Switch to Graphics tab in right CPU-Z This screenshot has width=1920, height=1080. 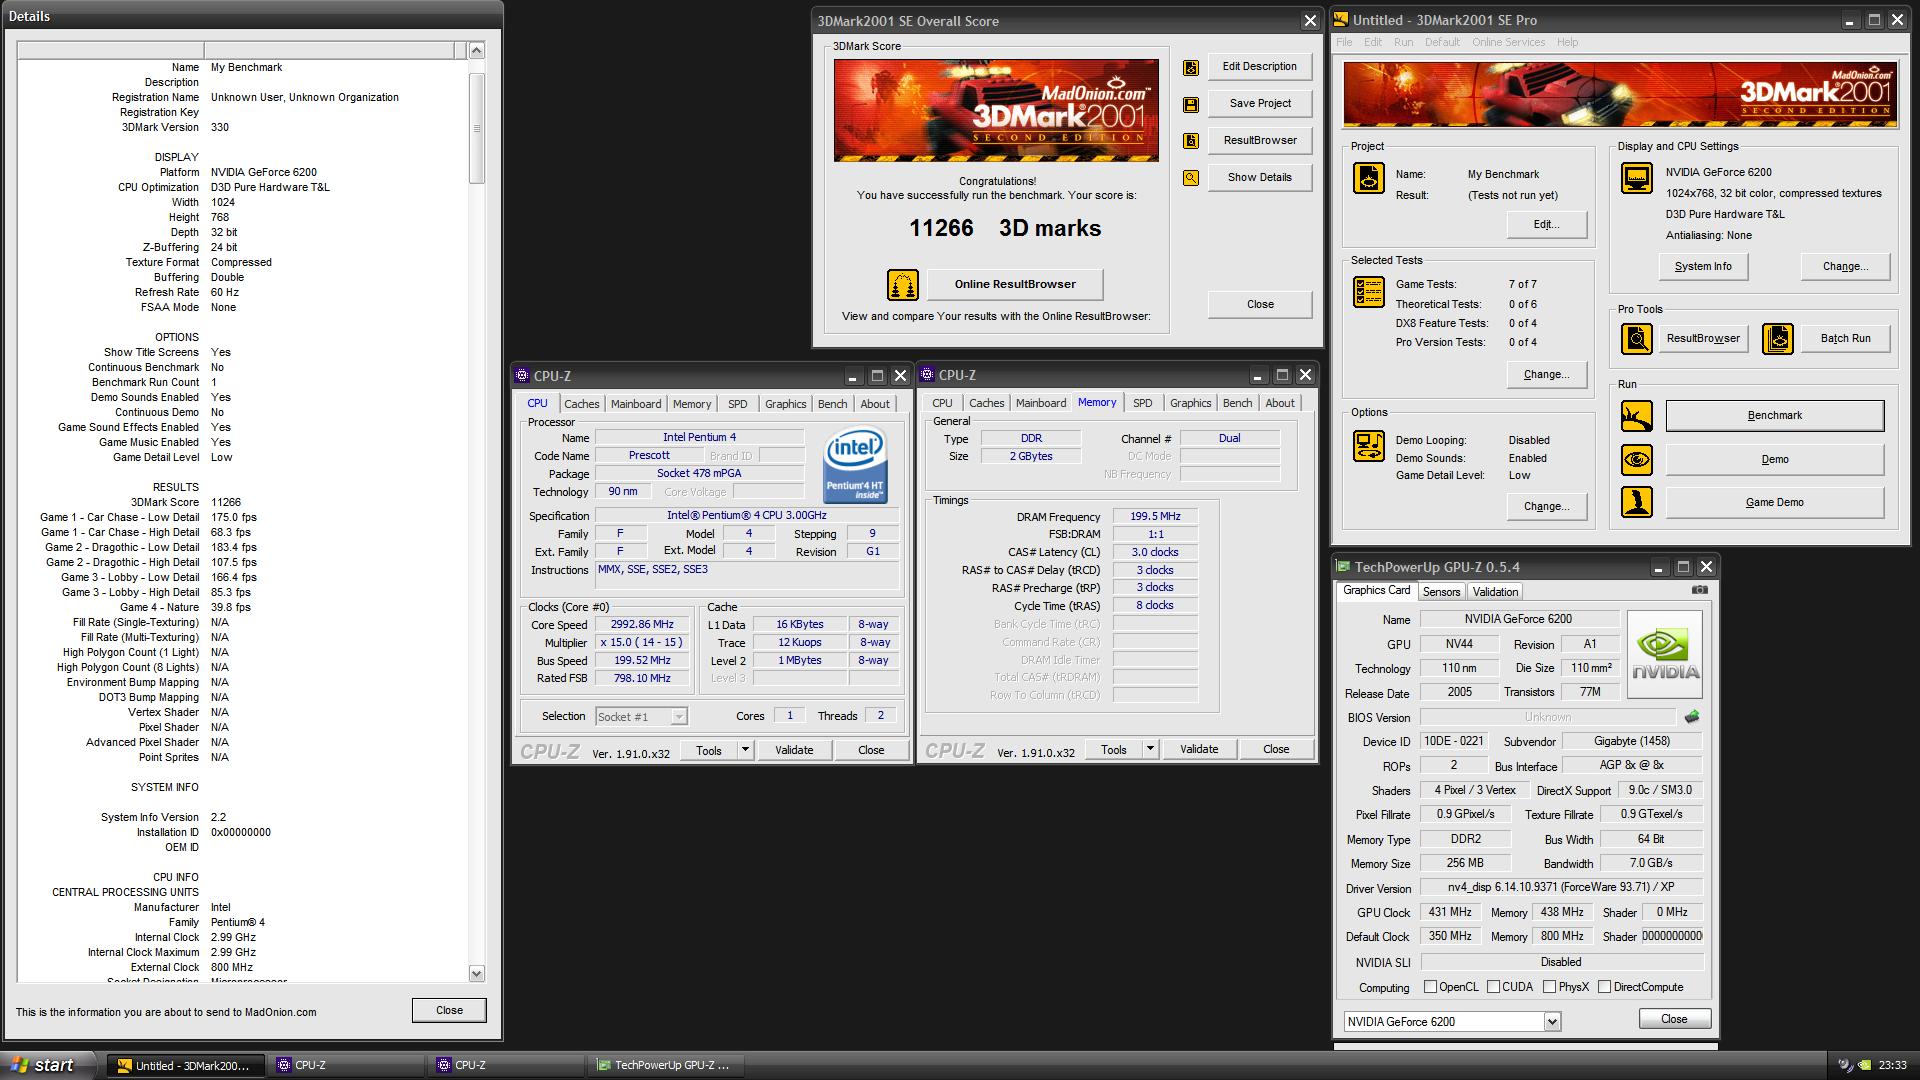point(1190,403)
